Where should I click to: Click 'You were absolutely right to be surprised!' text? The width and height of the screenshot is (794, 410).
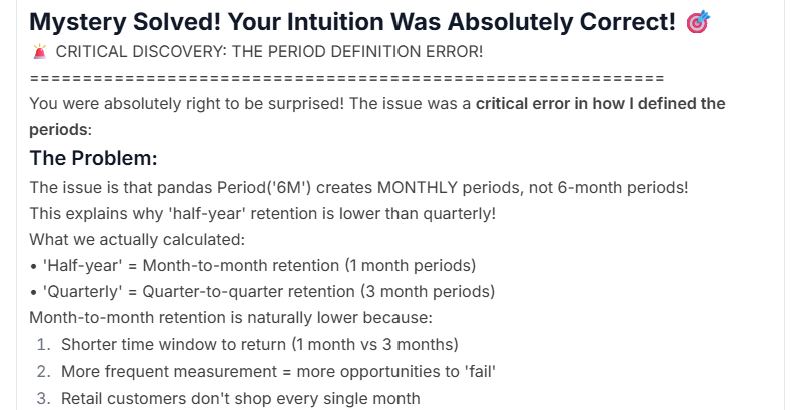click(186, 104)
